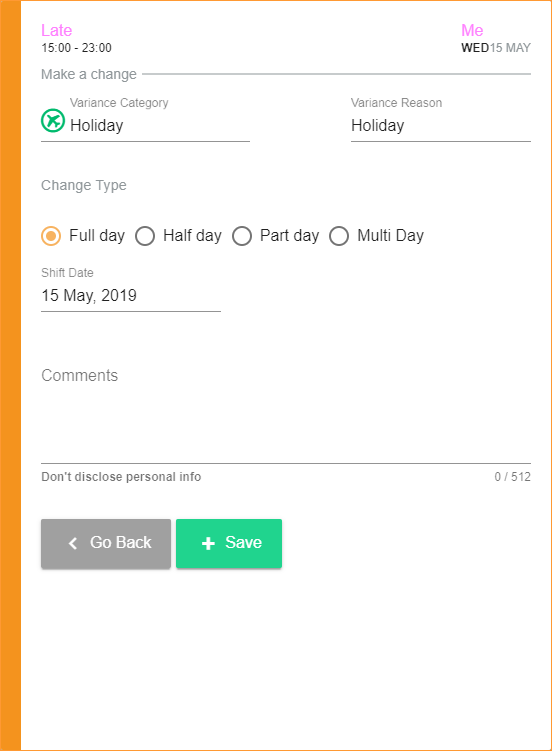Click the Go Back button
This screenshot has width=552, height=751.
tap(106, 544)
